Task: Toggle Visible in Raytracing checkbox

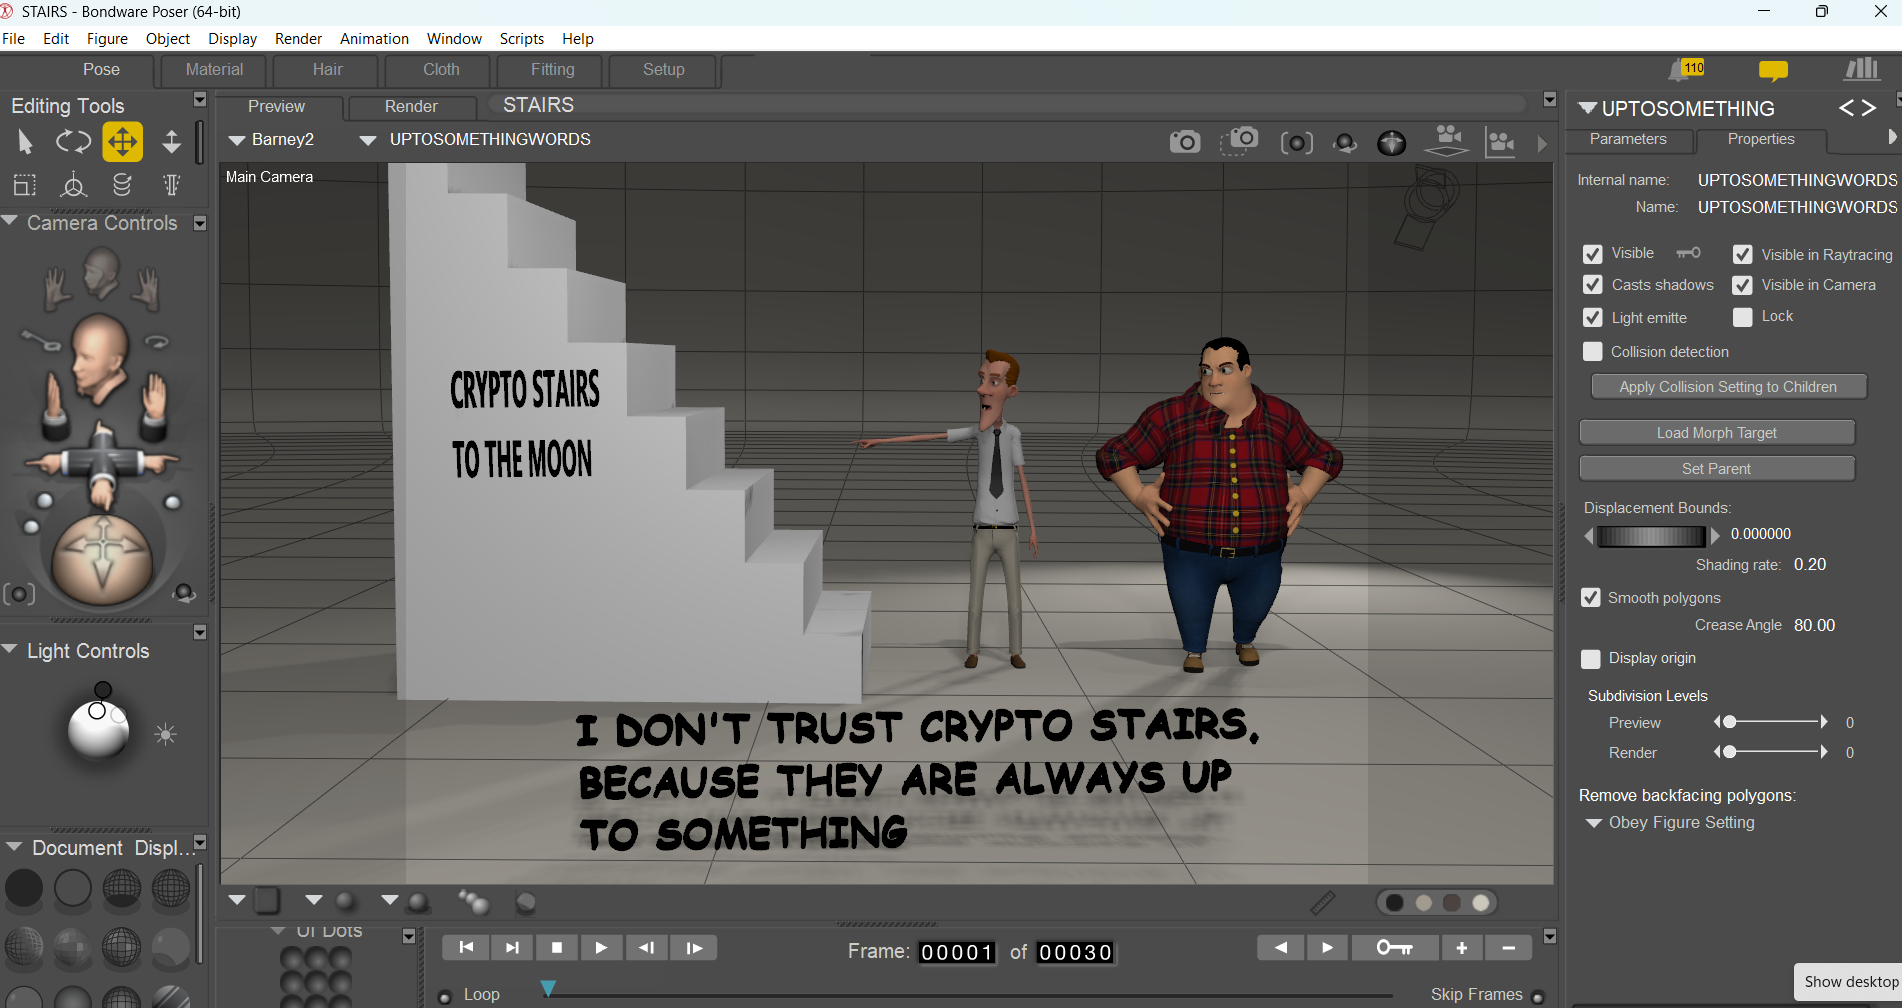Action: pyautogui.click(x=1743, y=254)
